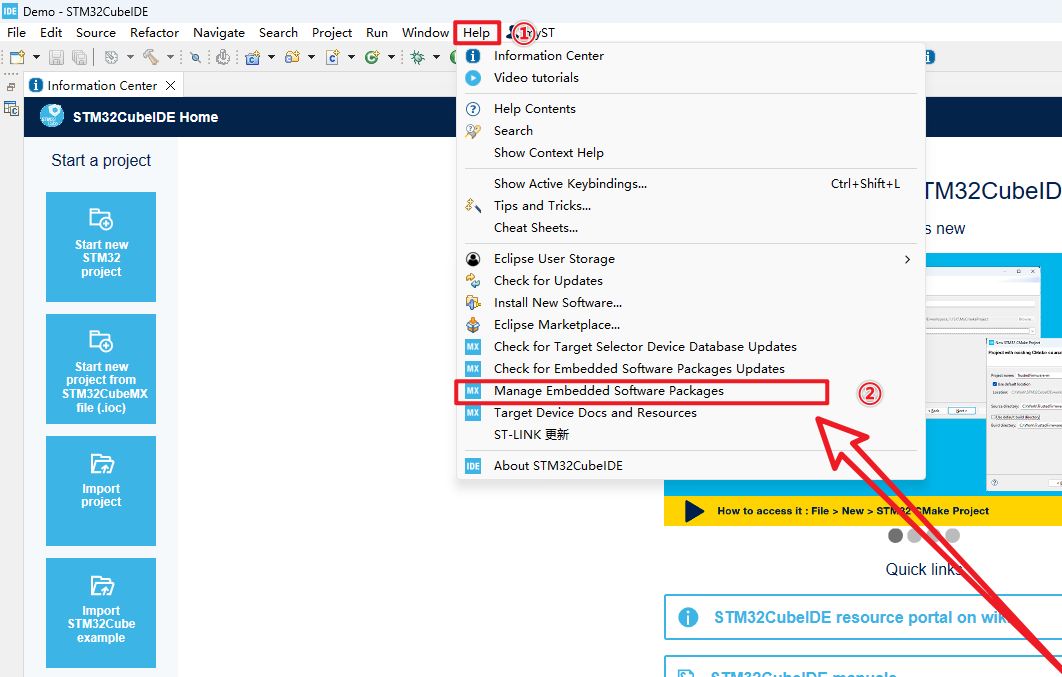Open dropdown next to new source folder icon
The height and width of the screenshot is (677, 1062).
point(312,58)
